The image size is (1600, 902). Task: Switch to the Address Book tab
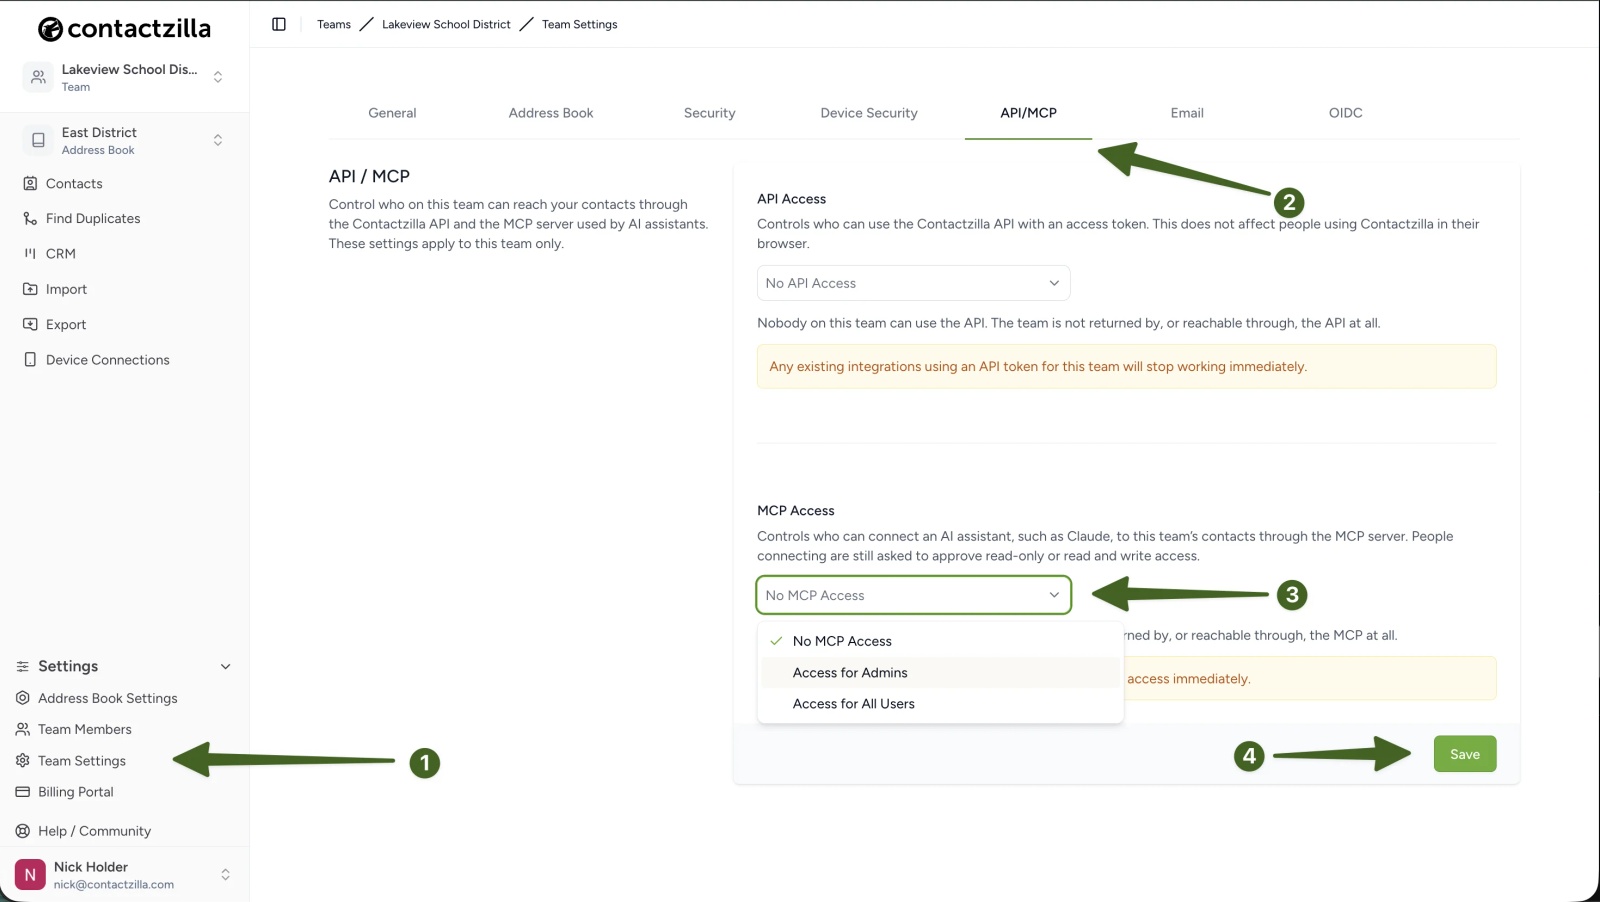[x=551, y=113]
